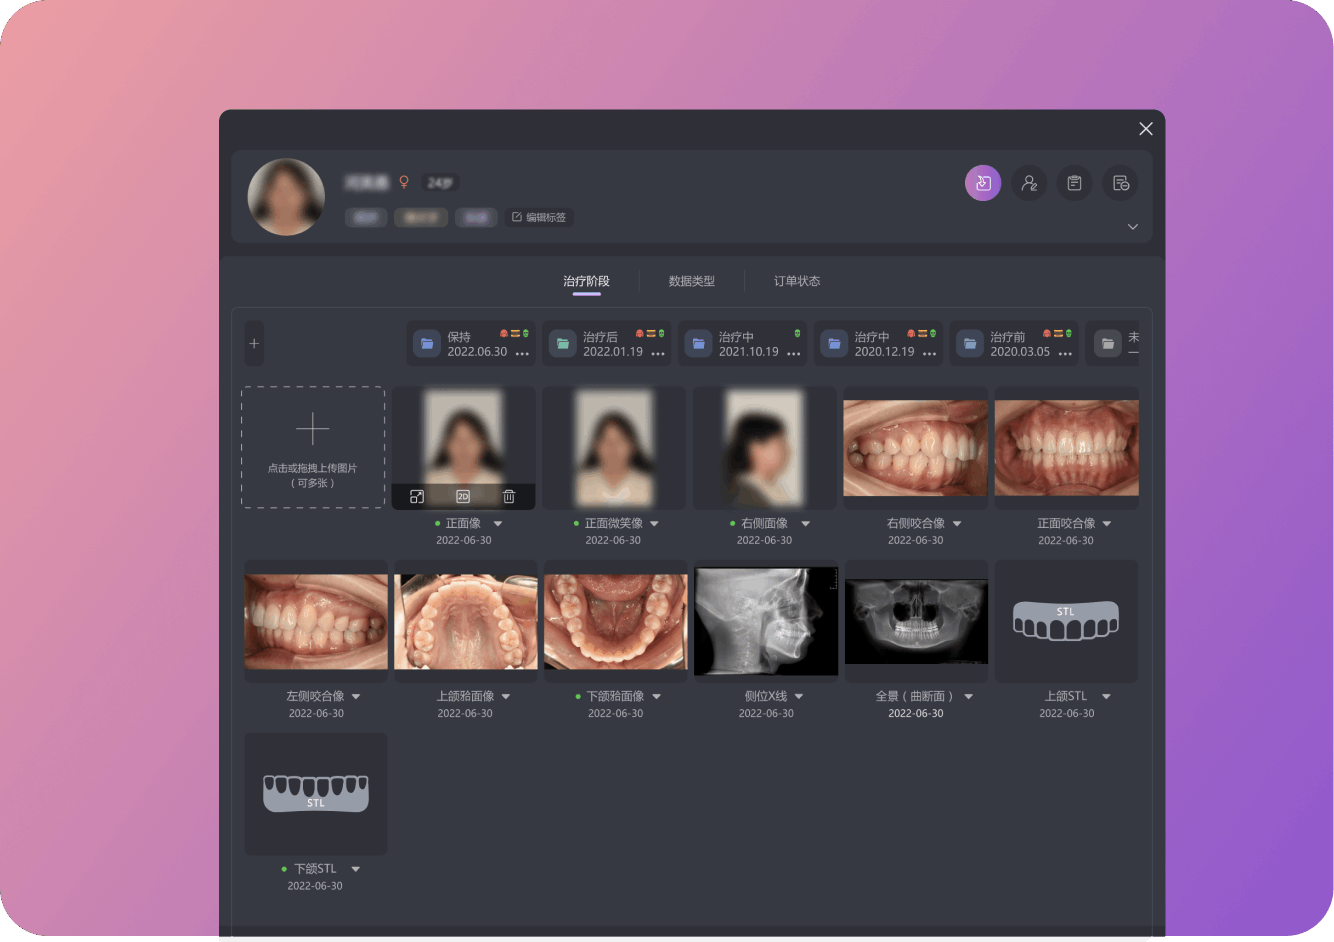Select the 治疗前 2020.03.05 stage folder

click(1010, 344)
